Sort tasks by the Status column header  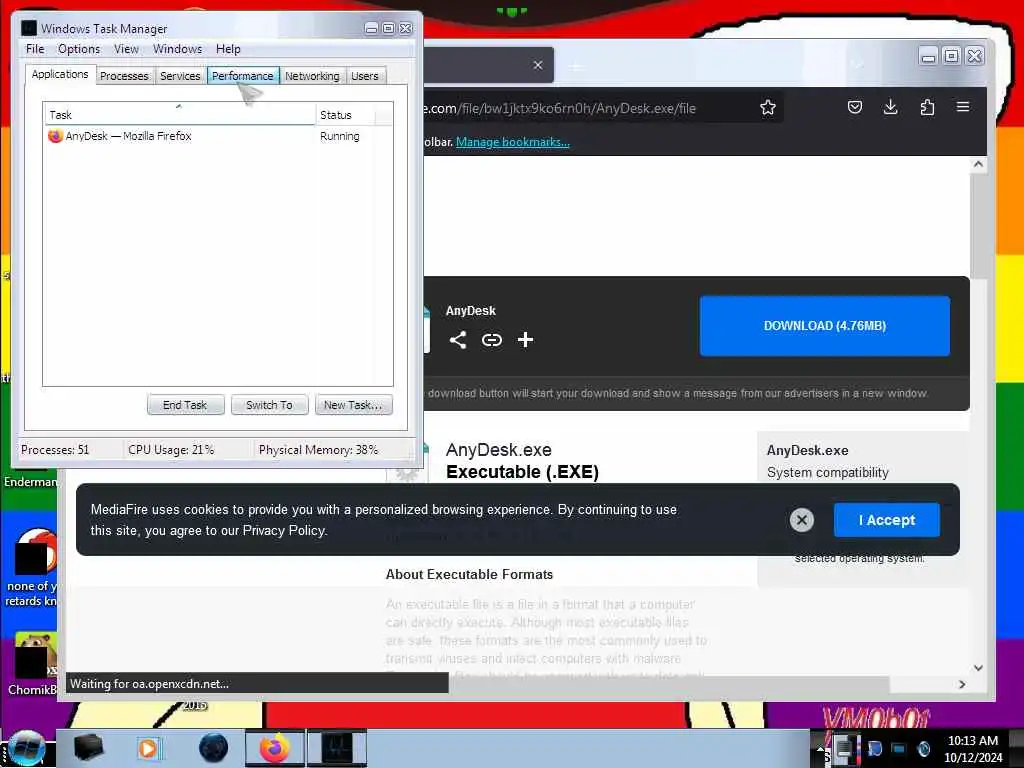tap(346, 115)
